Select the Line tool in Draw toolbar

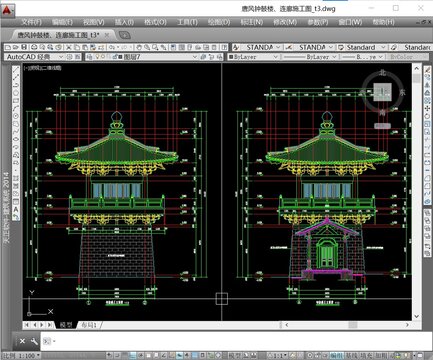coord(16,69)
